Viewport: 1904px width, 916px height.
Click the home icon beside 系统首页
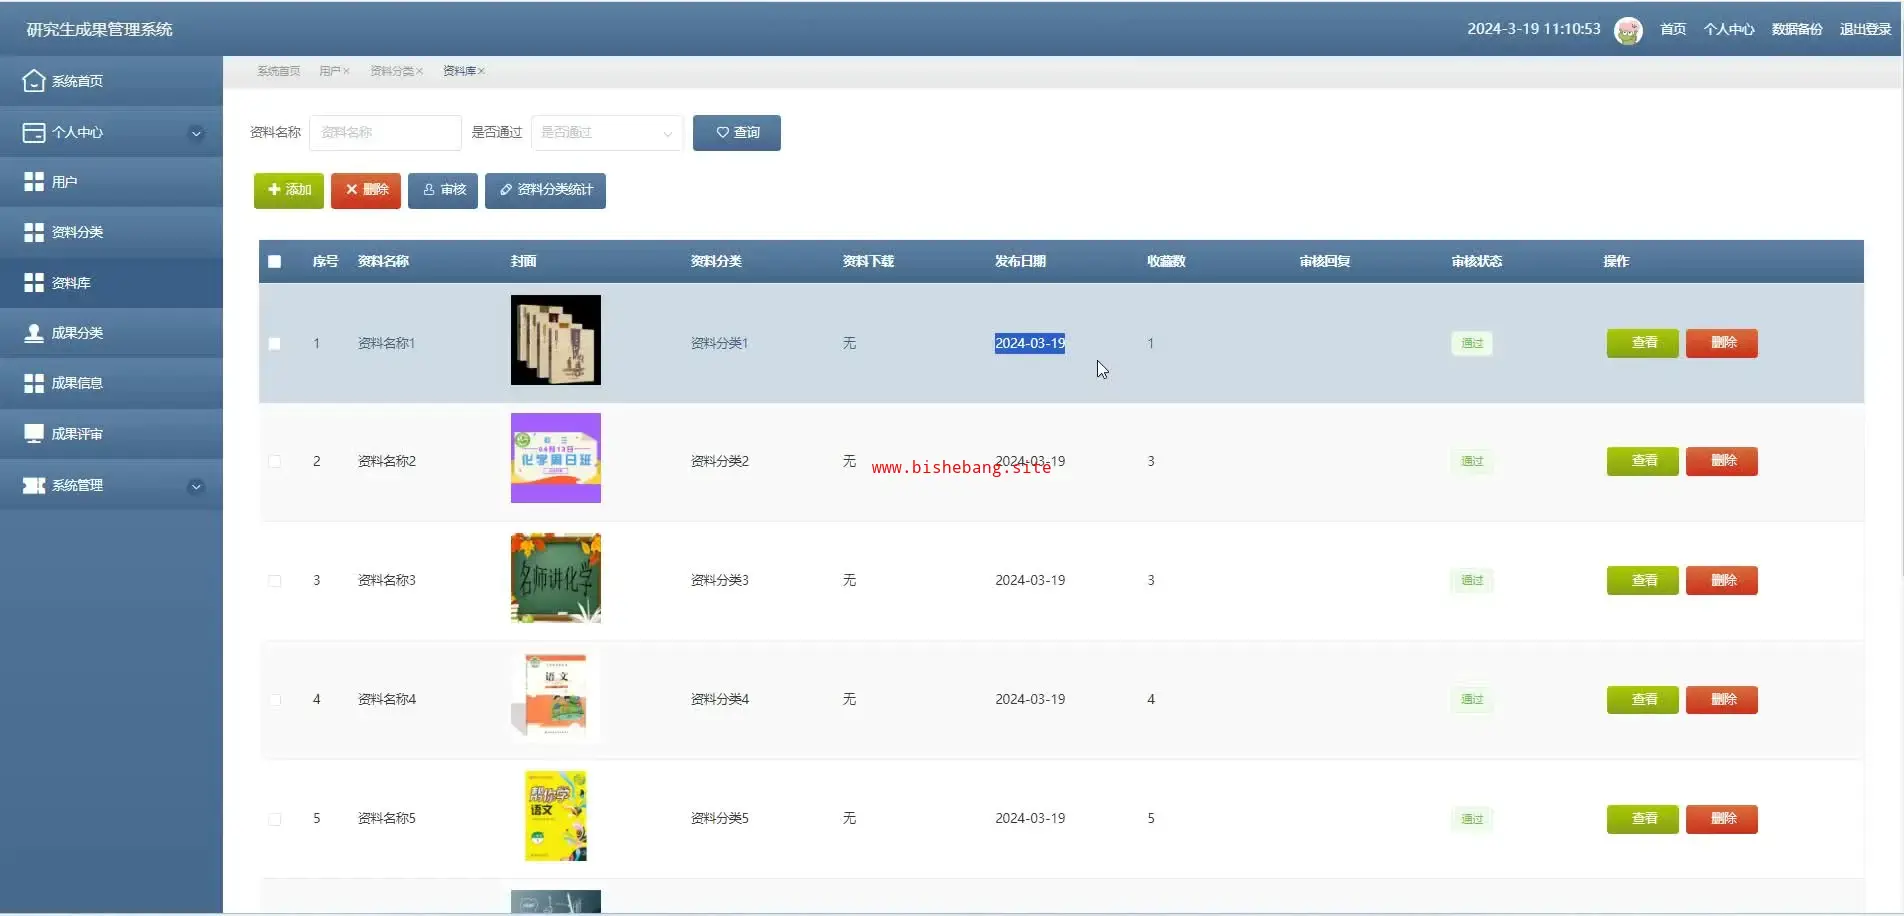(x=34, y=81)
